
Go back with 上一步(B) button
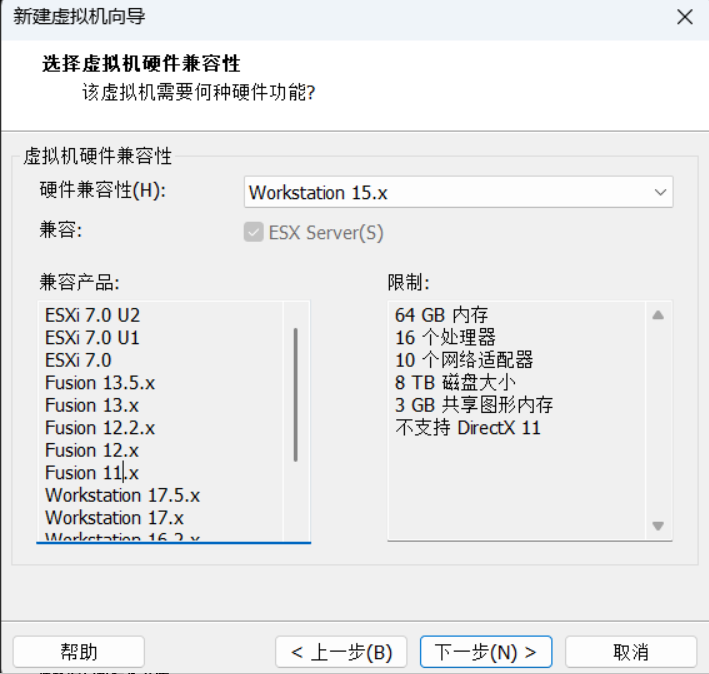coord(342,652)
